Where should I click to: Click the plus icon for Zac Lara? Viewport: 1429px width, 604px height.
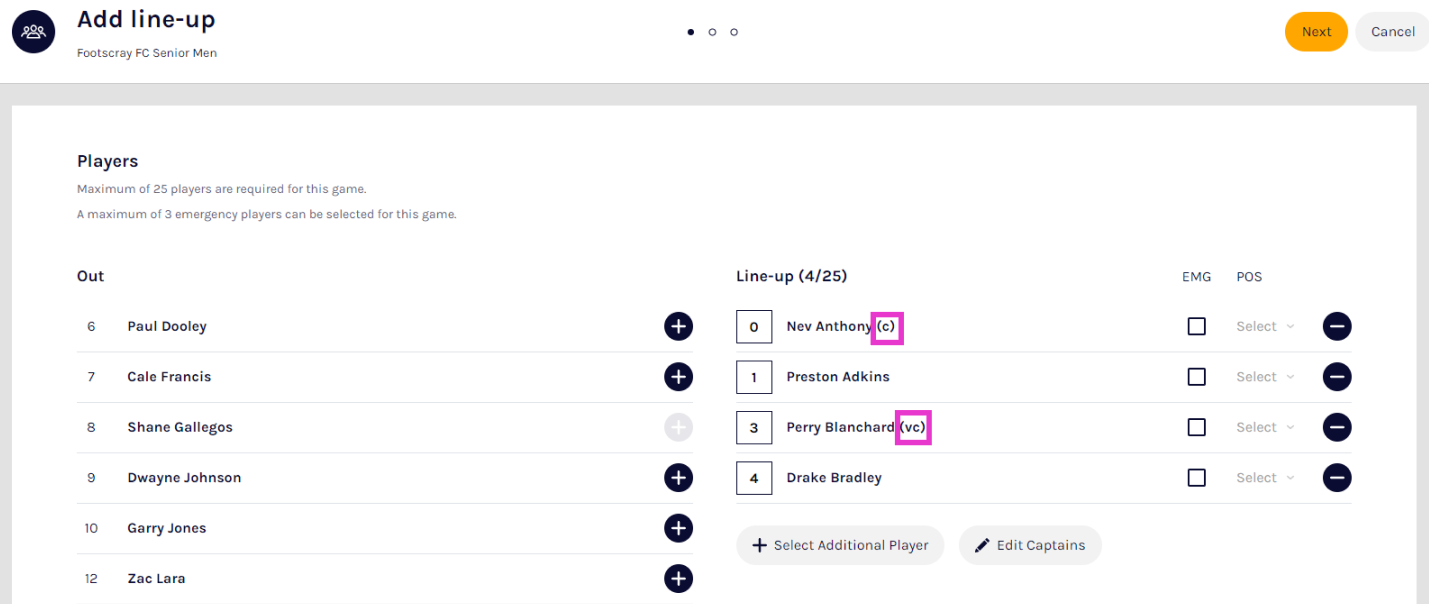pos(678,578)
